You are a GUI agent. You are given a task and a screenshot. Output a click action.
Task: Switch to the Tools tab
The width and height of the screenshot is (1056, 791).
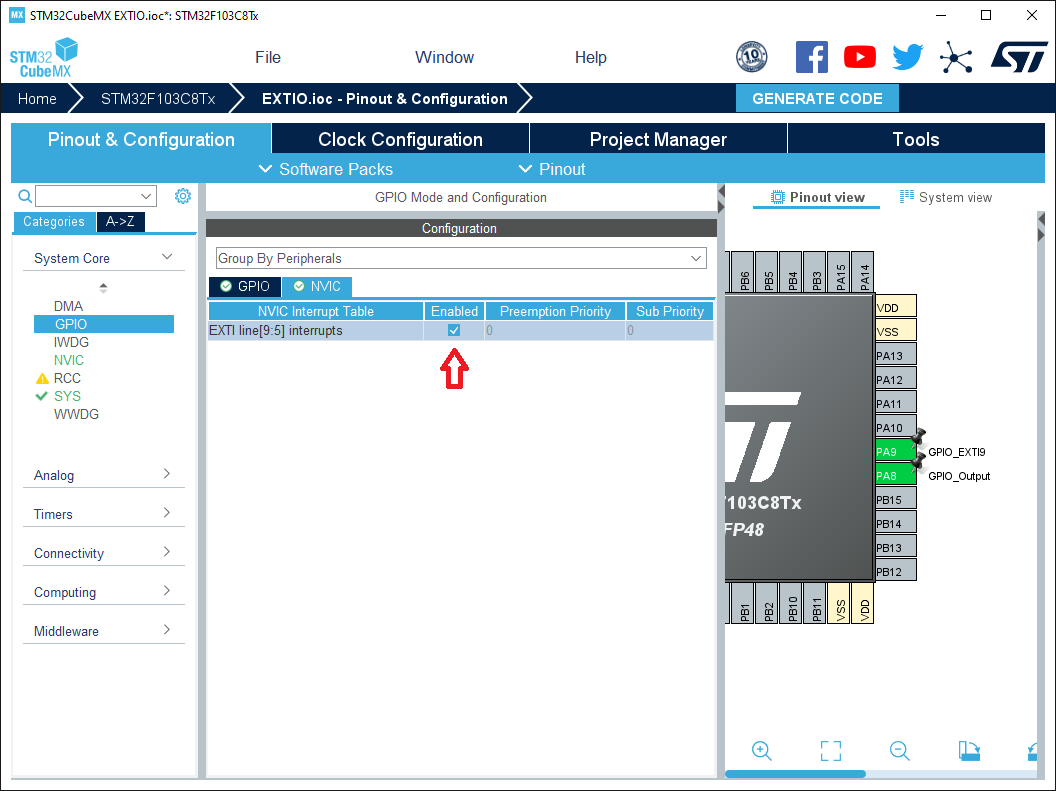pos(916,139)
